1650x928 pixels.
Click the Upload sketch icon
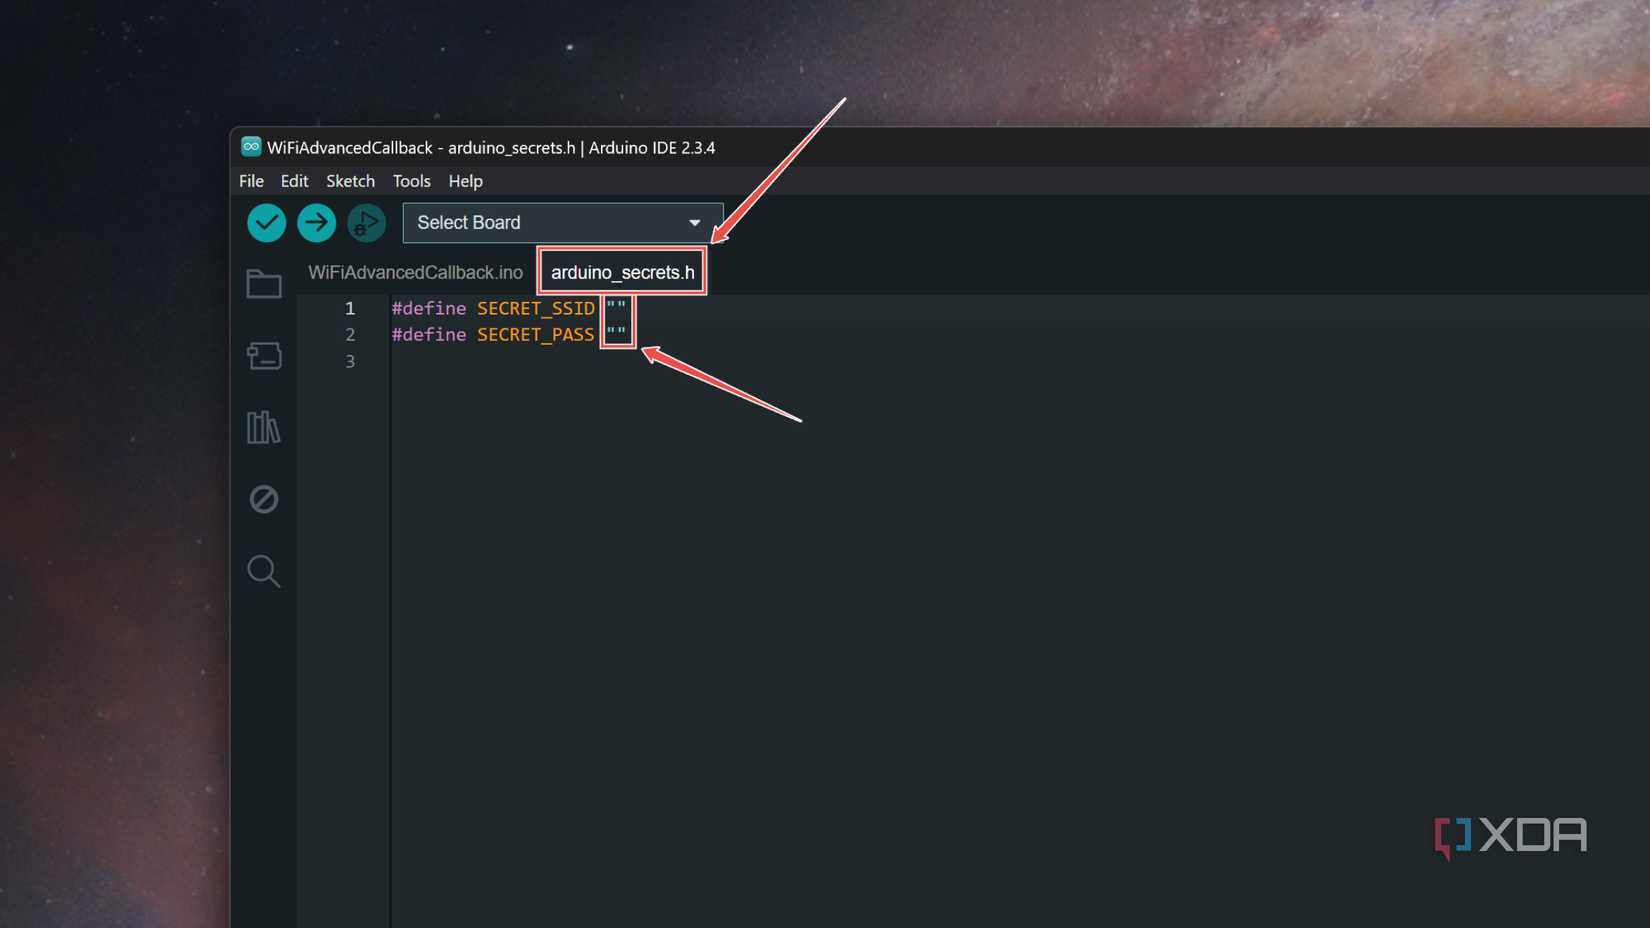[x=316, y=222]
